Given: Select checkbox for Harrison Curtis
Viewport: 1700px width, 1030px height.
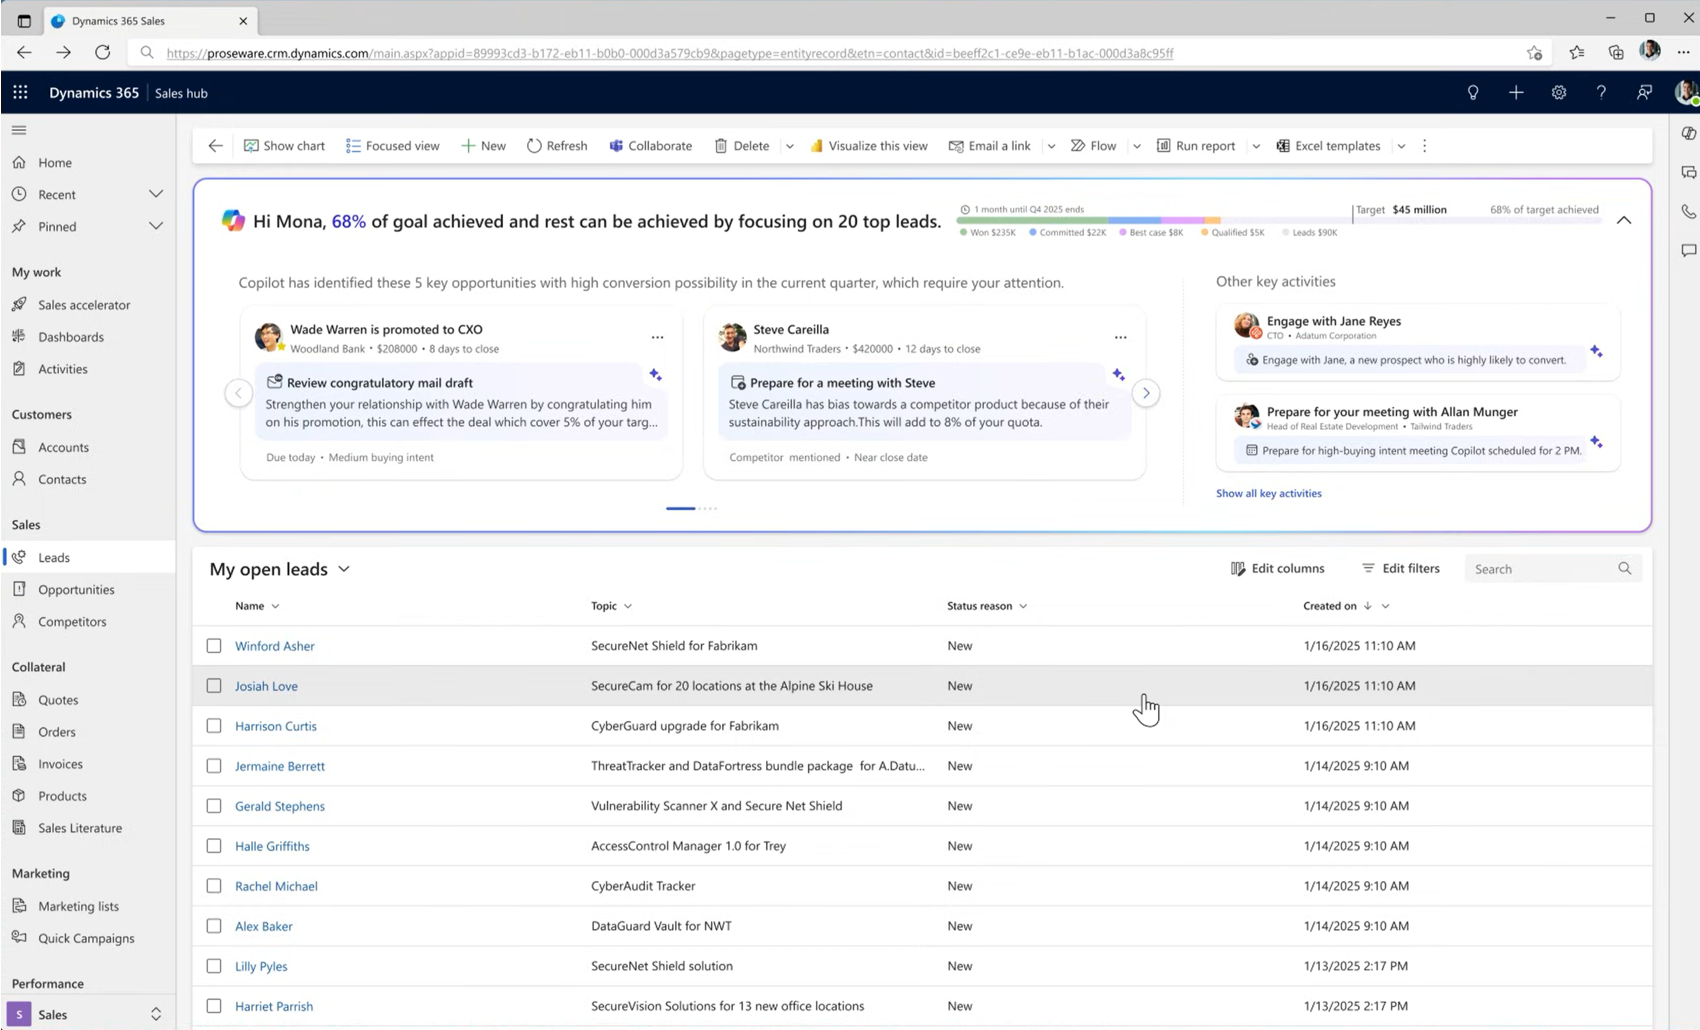Looking at the screenshot, I should pos(214,726).
